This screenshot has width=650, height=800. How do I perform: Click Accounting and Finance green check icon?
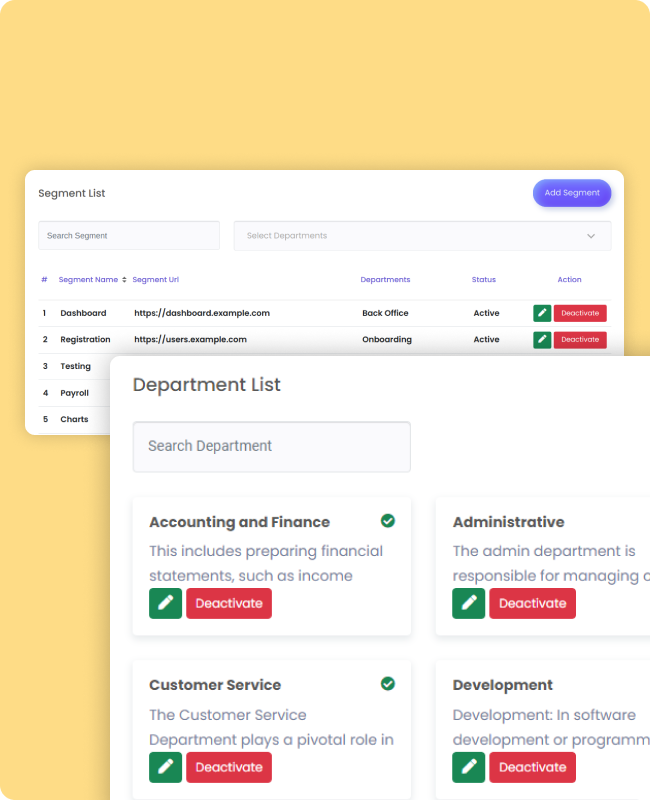pyautogui.click(x=388, y=521)
